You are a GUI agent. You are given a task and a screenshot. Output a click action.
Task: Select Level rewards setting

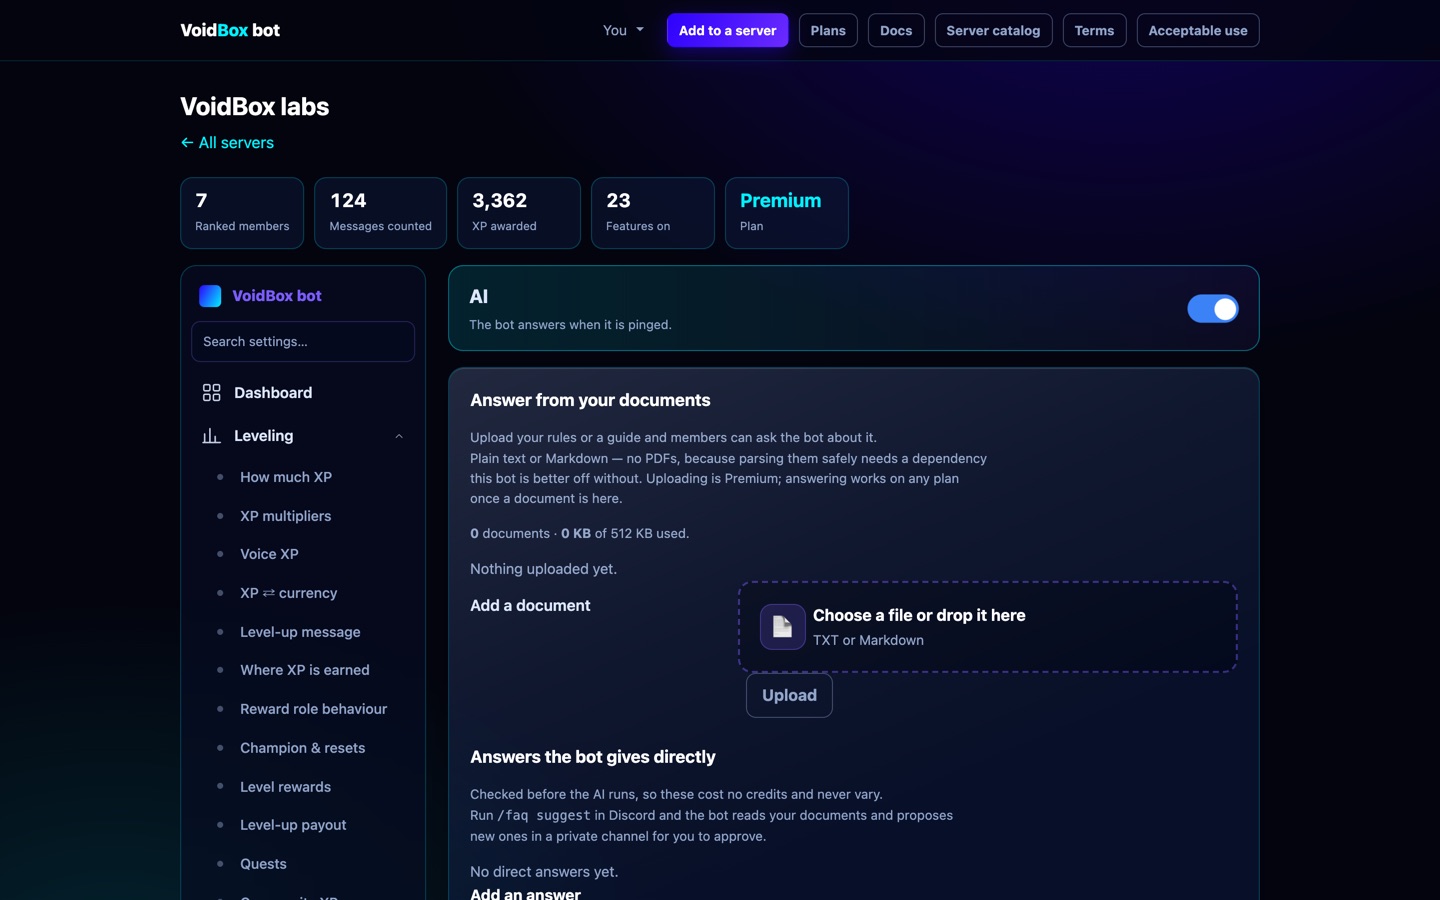[x=285, y=787]
